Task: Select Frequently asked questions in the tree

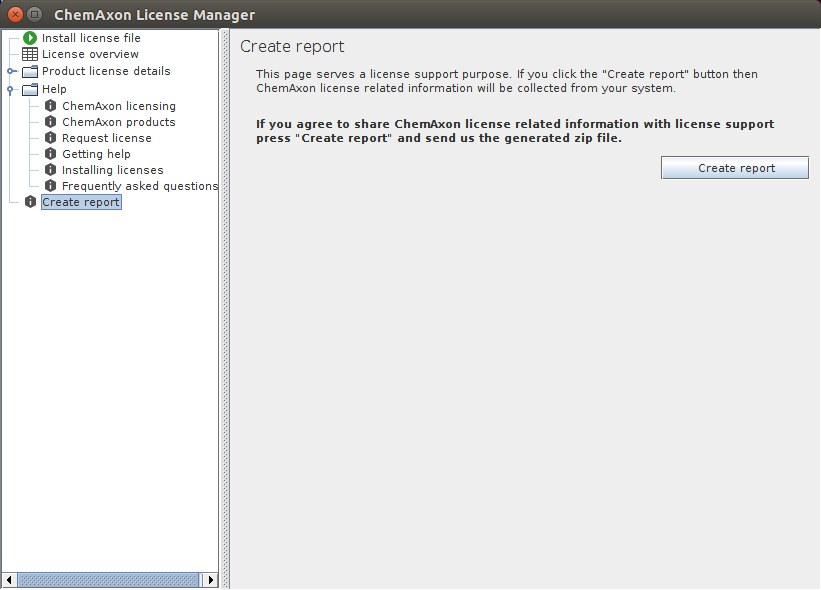Action: [139, 185]
